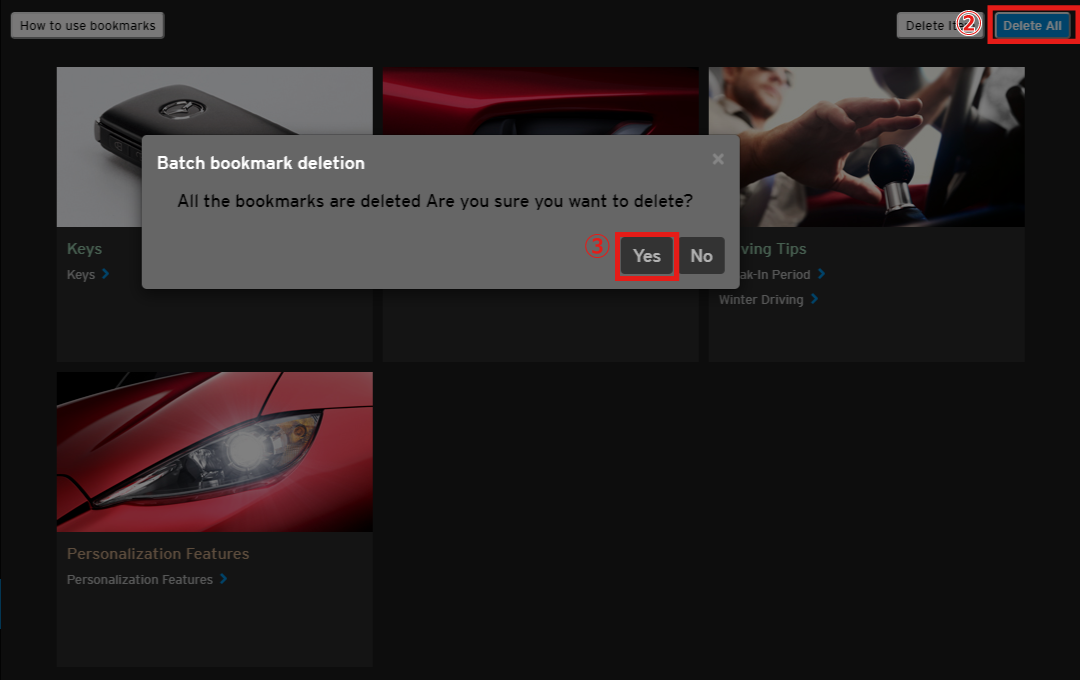This screenshot has height=680, width=1080.
Task: Click the Personalization Features card heading title
Action: point(158,553)
